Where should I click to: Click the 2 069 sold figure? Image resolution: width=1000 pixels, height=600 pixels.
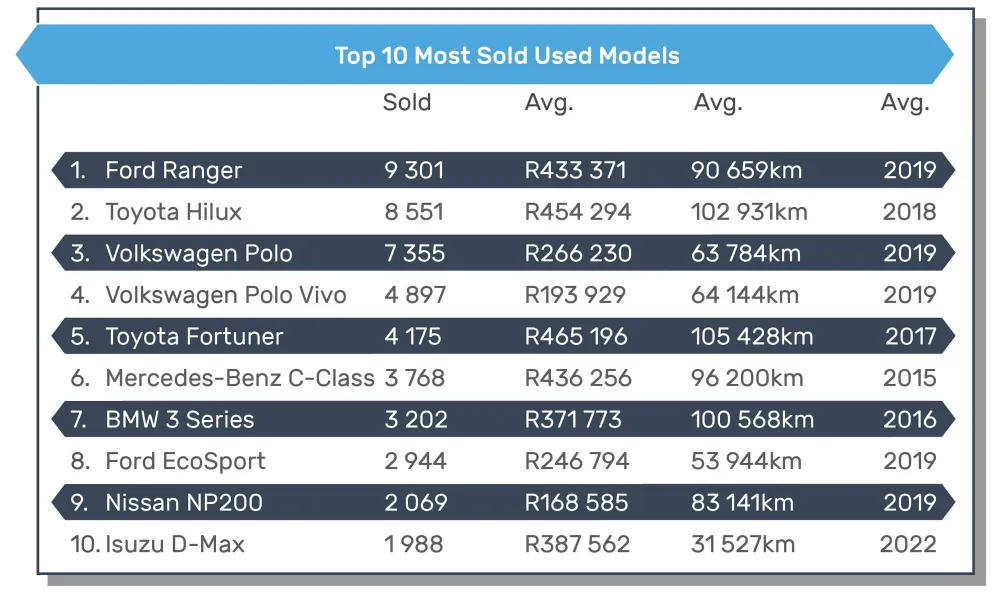pyautogui.click(x=415, y=503)
